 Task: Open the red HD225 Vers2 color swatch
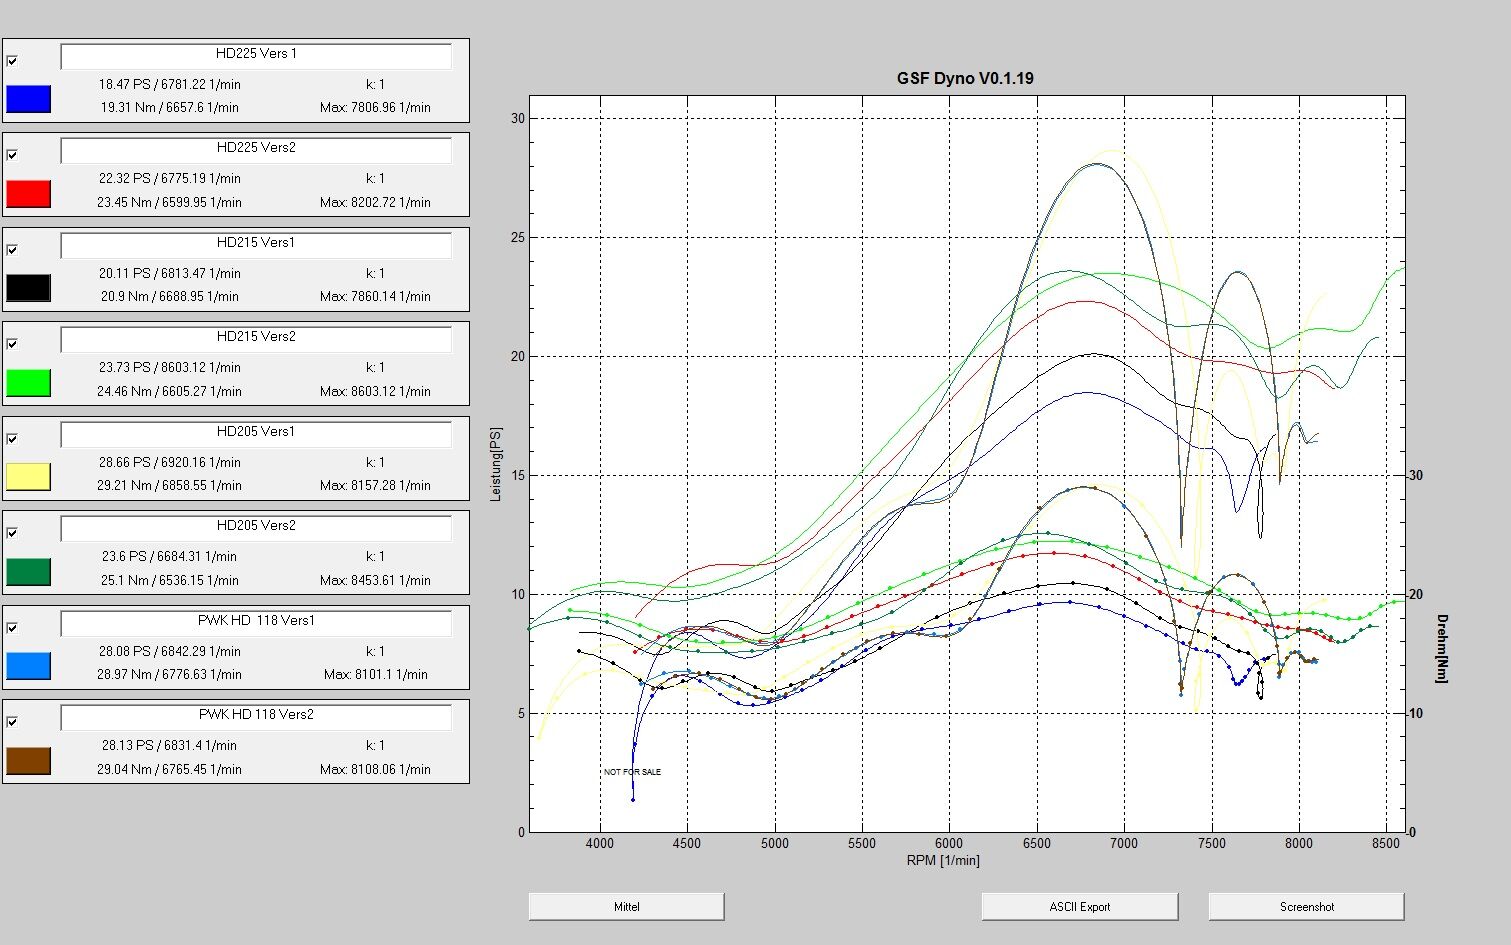tap(28, 193)
